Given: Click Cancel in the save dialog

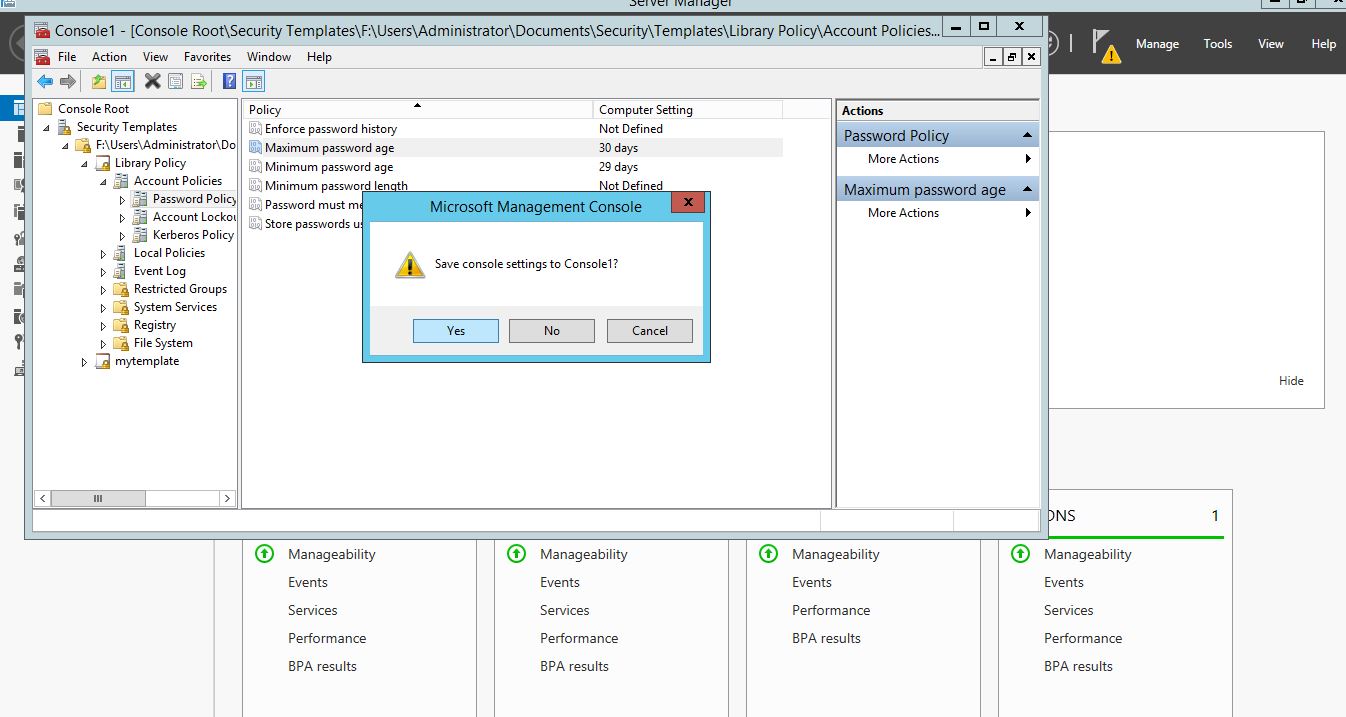Looking at the screenshot, I should pos(650,331).
